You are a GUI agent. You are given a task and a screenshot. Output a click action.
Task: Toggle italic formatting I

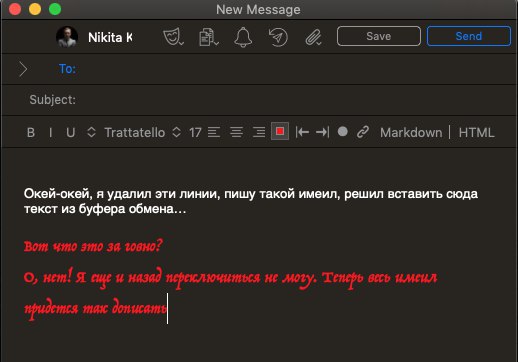coord(51,133)
